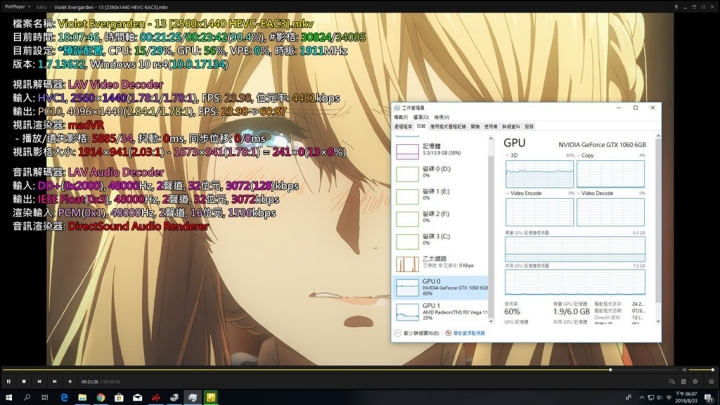Viewport: 720px width, 405px height.
Task: Open File menu in Task Manager
Action: [x=400, y=117]
